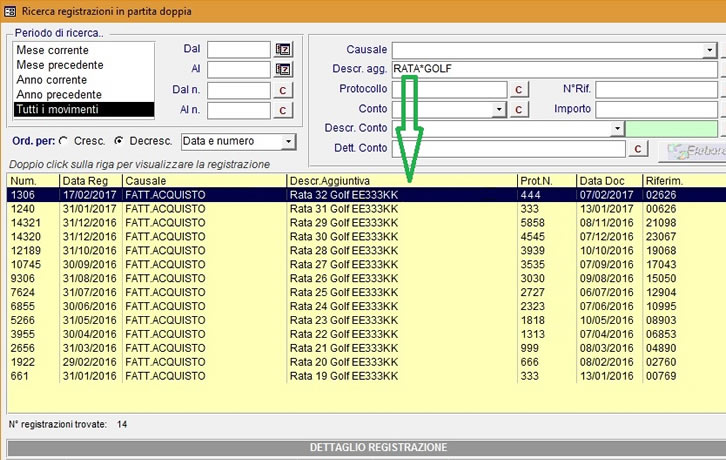Viewport: 726px width, 460px height.
Task: Open the Conto dropdown arrow
Action: [499, 110]
